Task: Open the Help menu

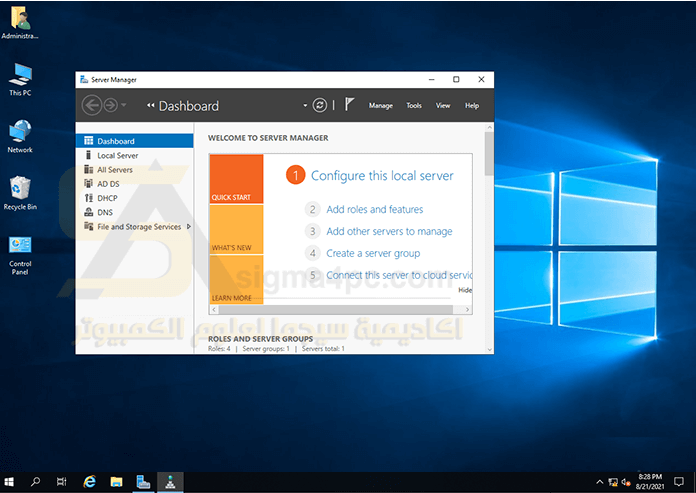Action: coord(472,106)
